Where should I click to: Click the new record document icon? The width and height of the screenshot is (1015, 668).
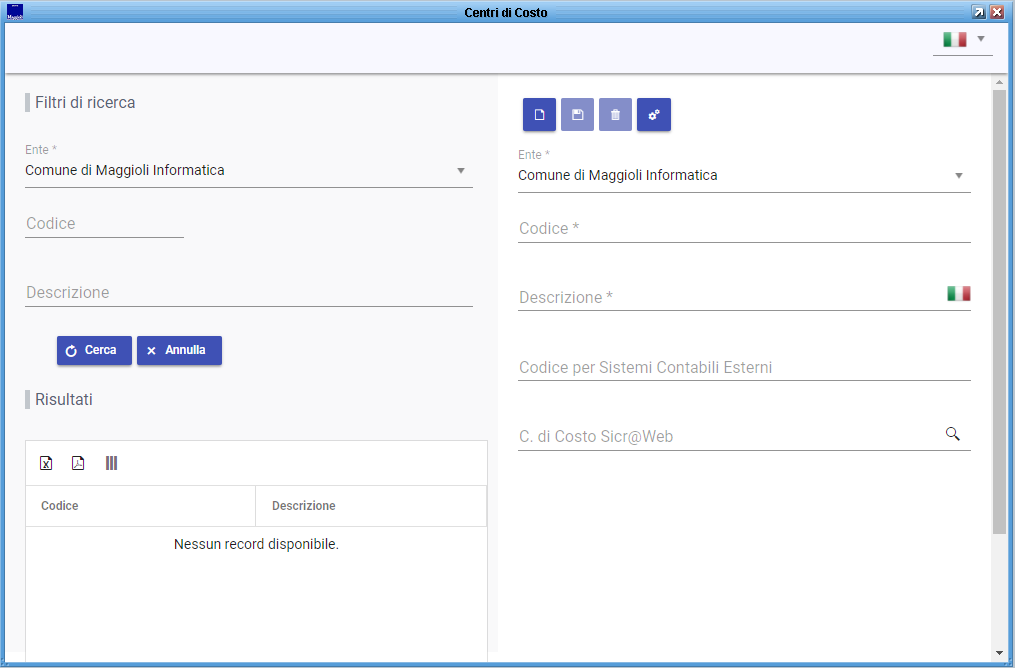pos(539,115)
